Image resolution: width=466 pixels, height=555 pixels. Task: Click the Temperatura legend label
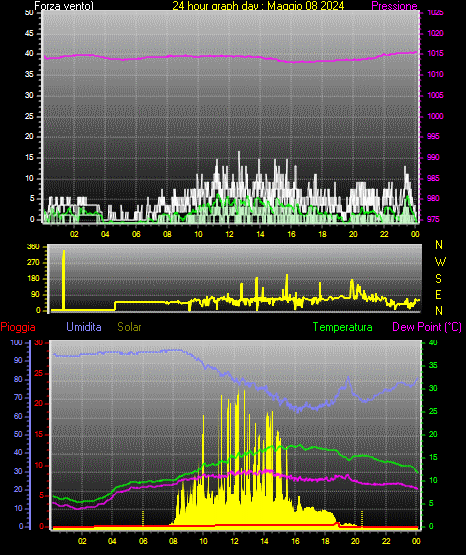(x=343, y=327)
